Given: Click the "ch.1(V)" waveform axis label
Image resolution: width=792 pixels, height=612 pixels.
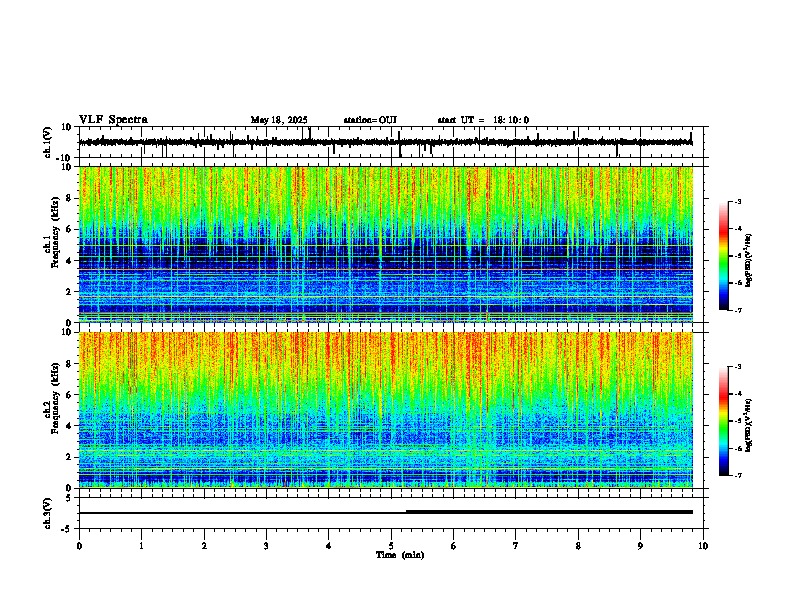Looking at the screenshot, I should point(48,142).
